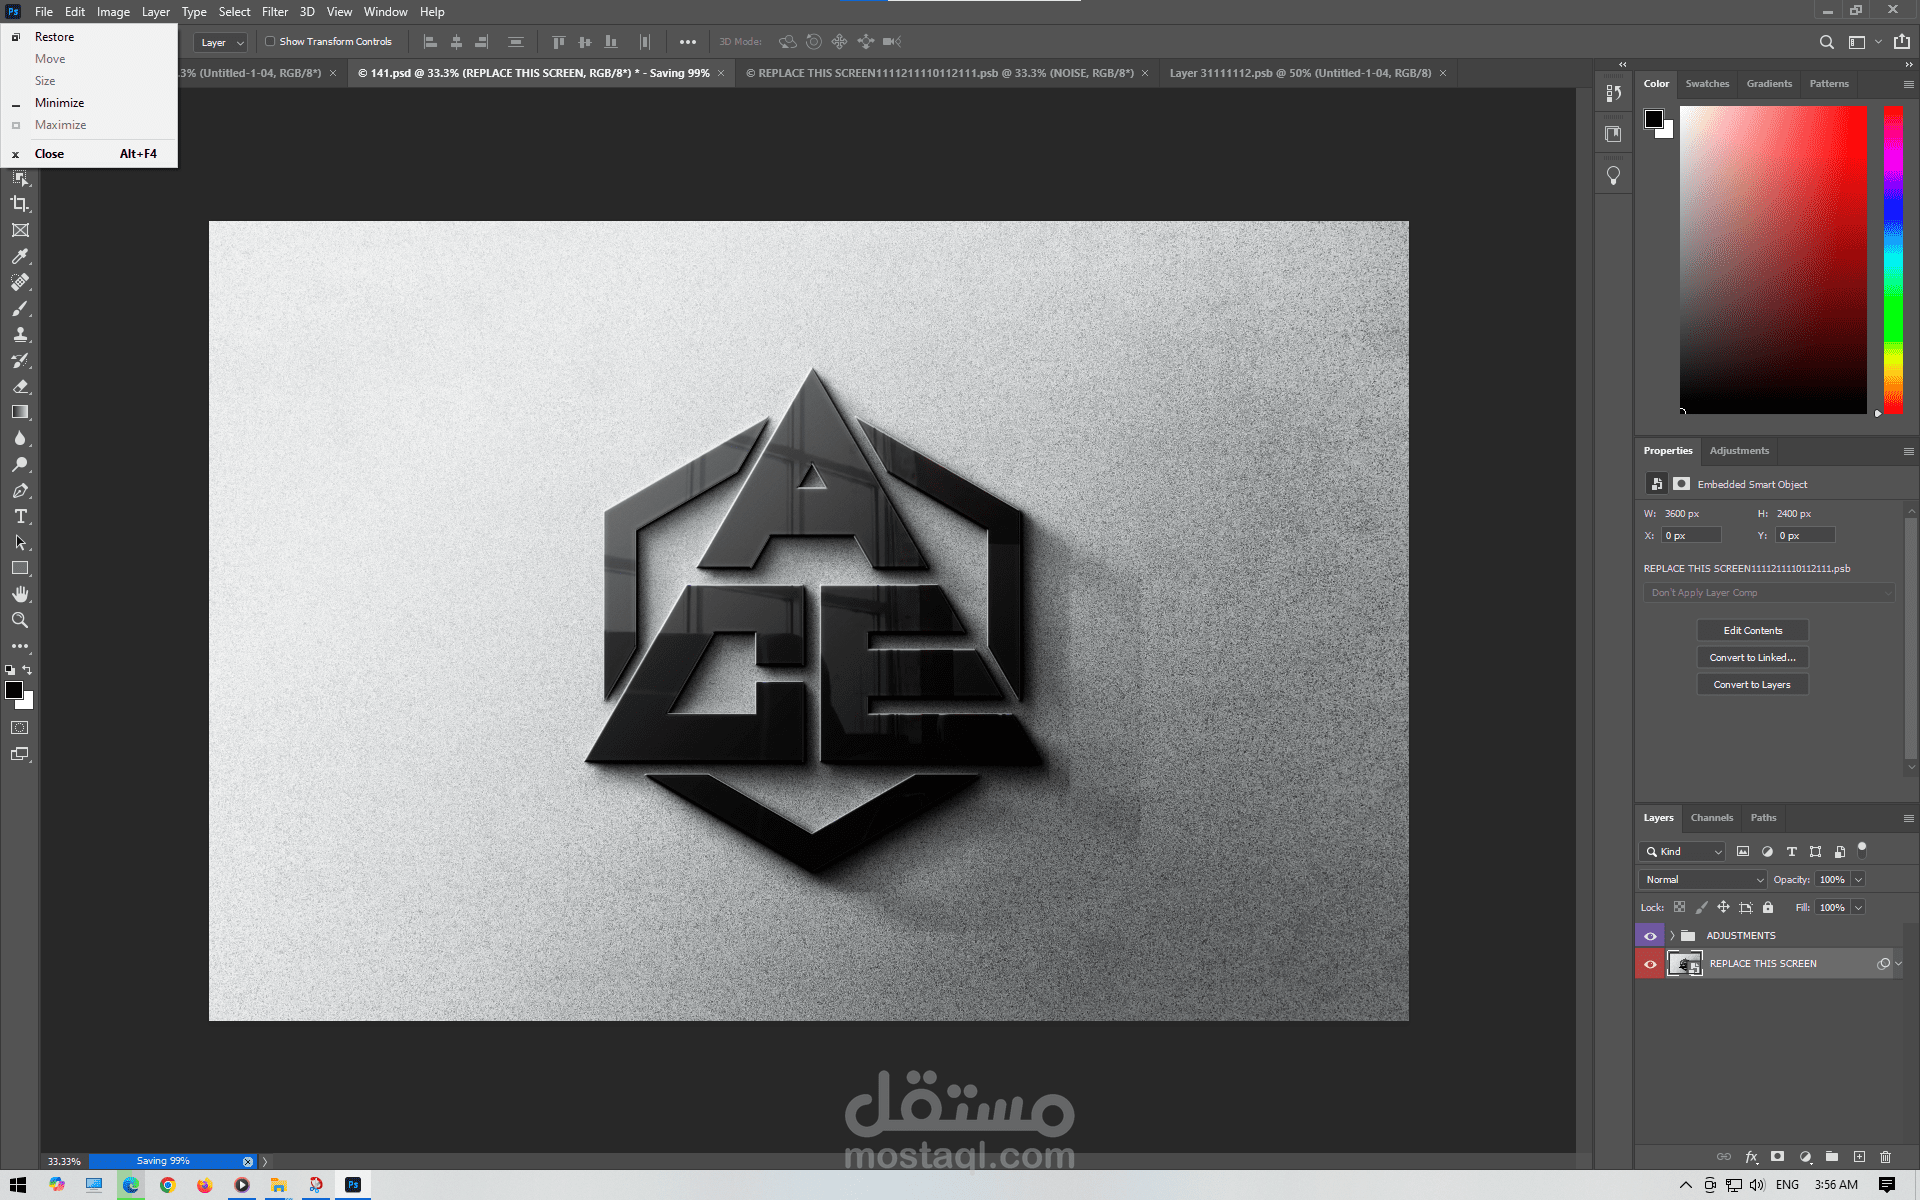Expand the ADJUSTMENTS layer group
Image resolution: width=1920 pixels, height=1200 pixels.
click(1672, 936)
